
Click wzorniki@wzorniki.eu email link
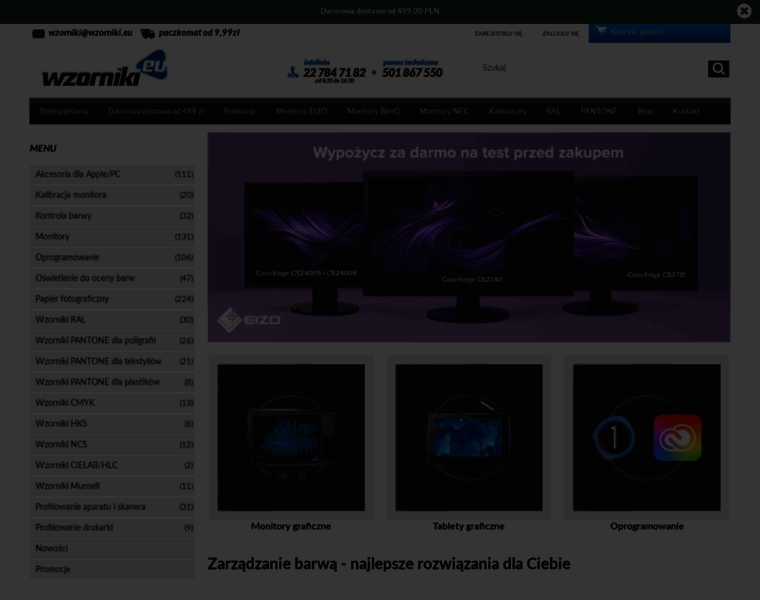coord(90,32)
